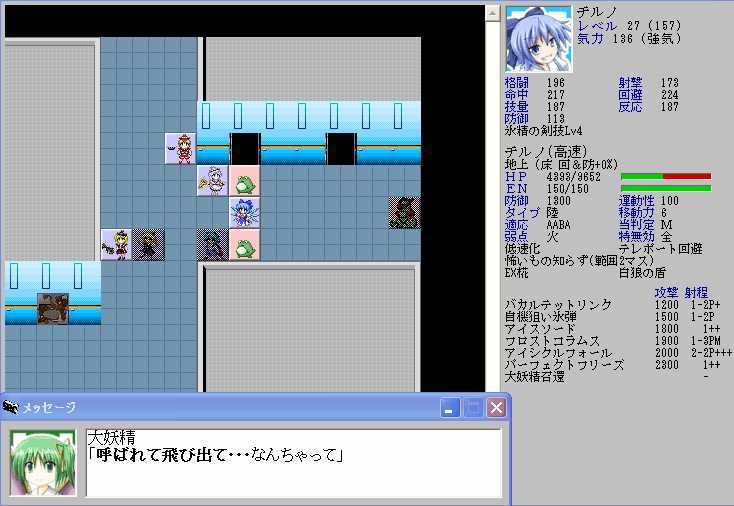Click the 弱点 label

pyautogui.click(x=517, y=236)
